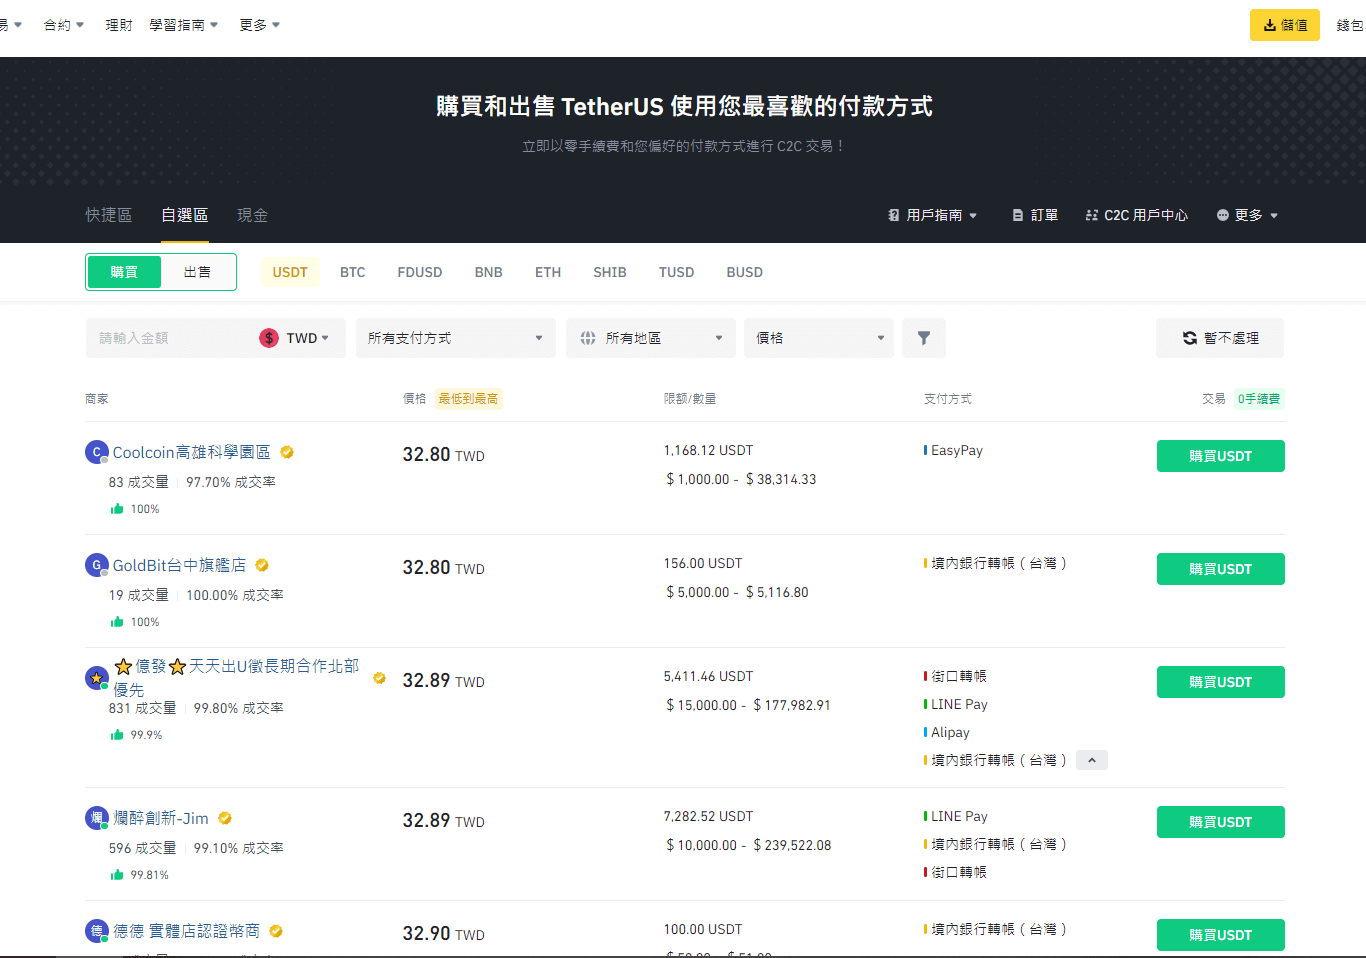The image size is (1366, 958).
Task: Click 購買USDT for 德德 offer
Action: click(1221, 935)
